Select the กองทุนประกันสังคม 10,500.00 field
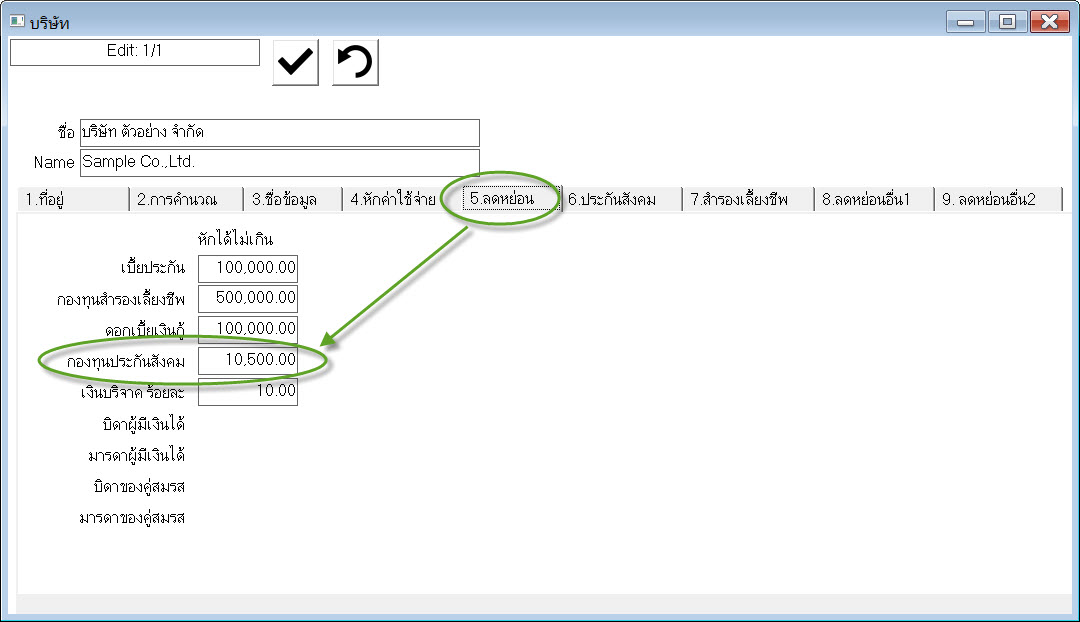The height and width of the screenshot is (622, 1080). click(248, 360)
